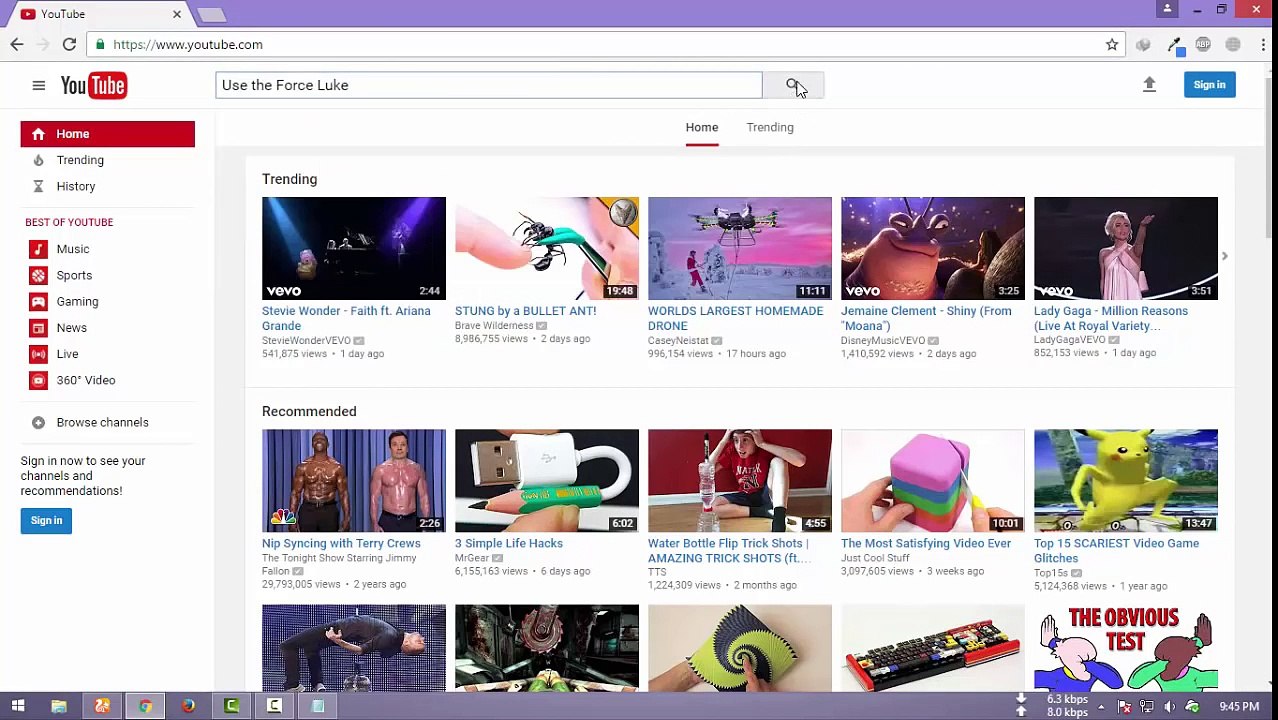Click 'Top 15 SCARIEST Video Game Glitches' title
The height and width of the screenshot is (720, 1278).
(x=1116, y=551)
